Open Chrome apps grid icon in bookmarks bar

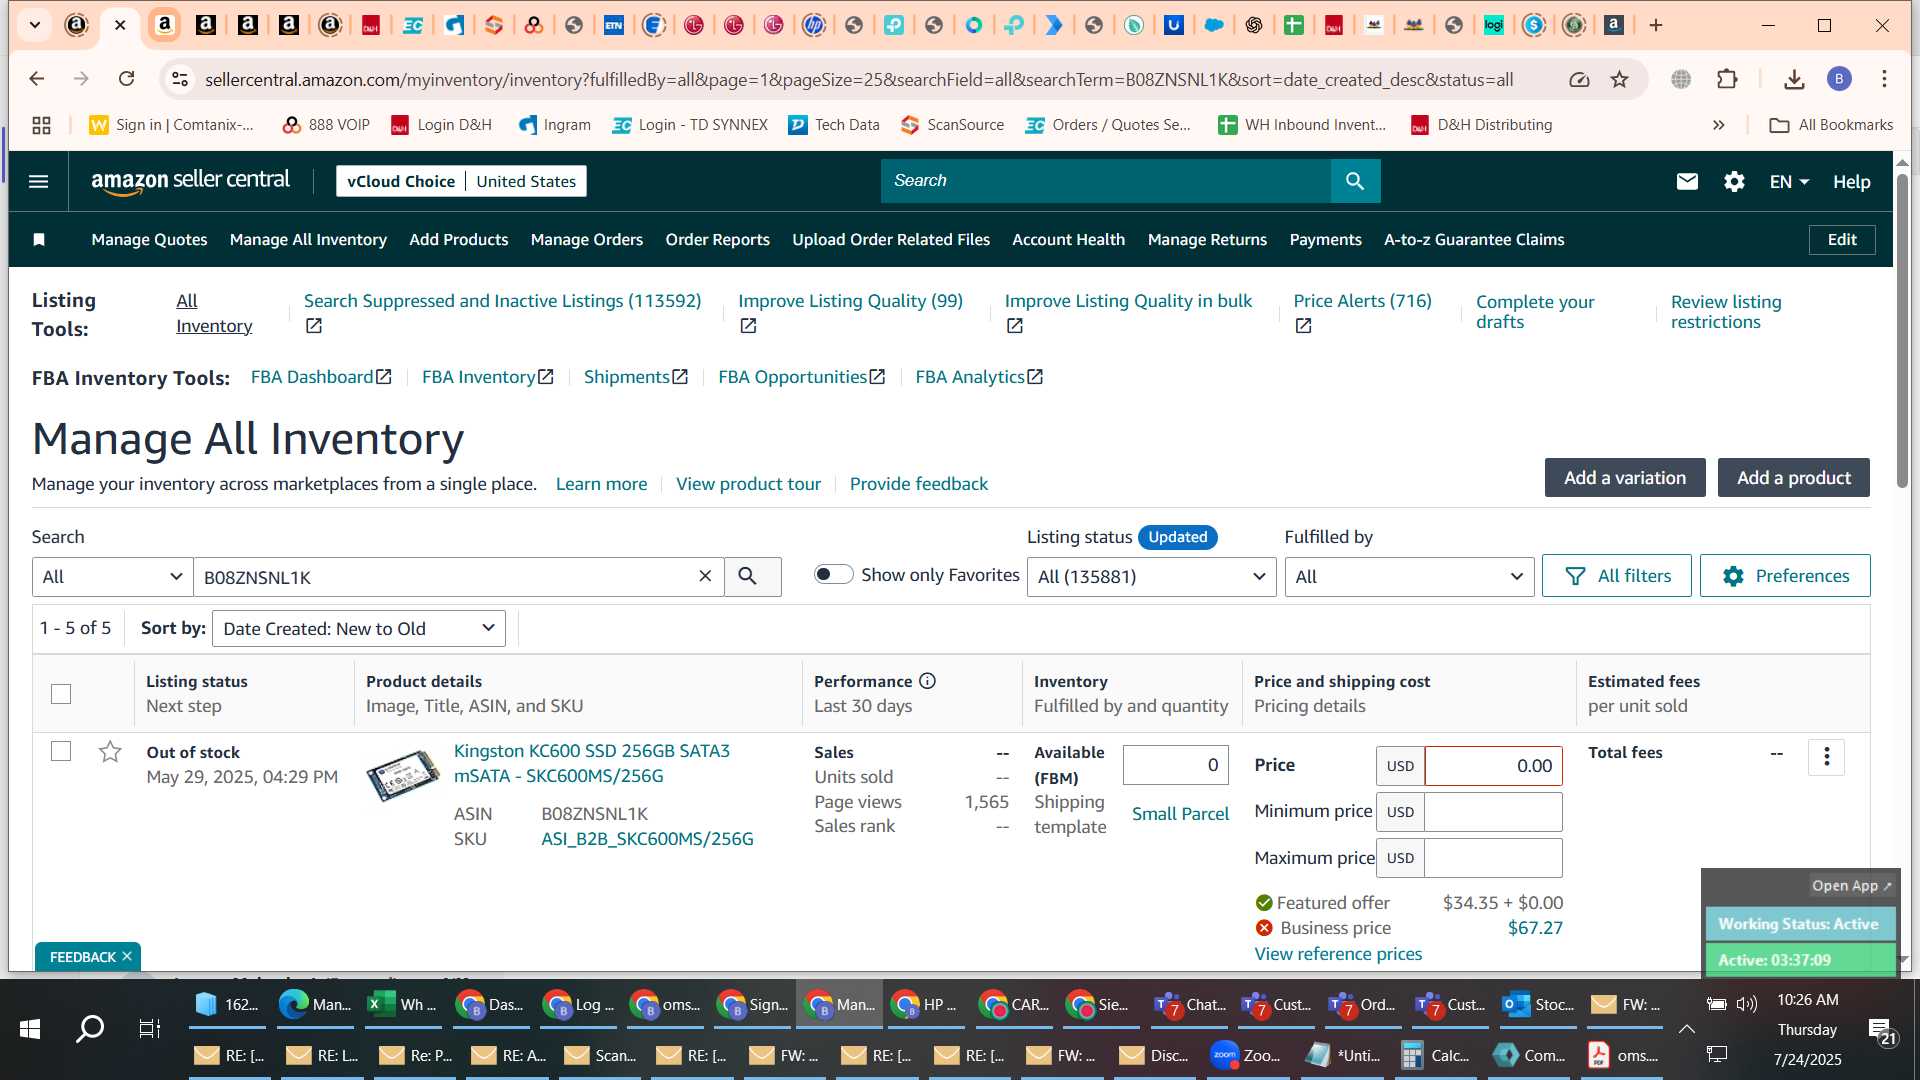pos(41,125)
